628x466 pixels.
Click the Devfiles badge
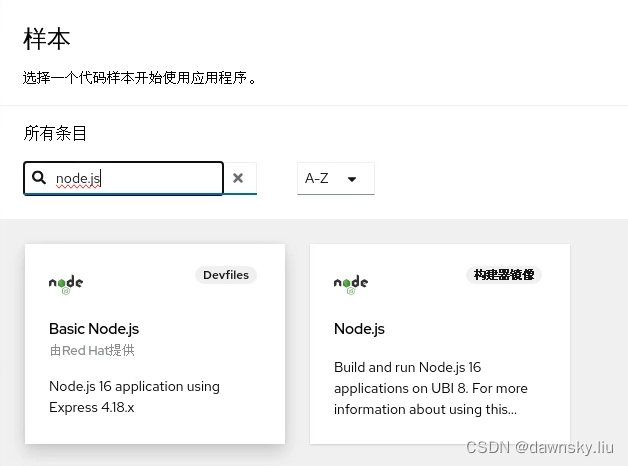click(x=226, y=275)
